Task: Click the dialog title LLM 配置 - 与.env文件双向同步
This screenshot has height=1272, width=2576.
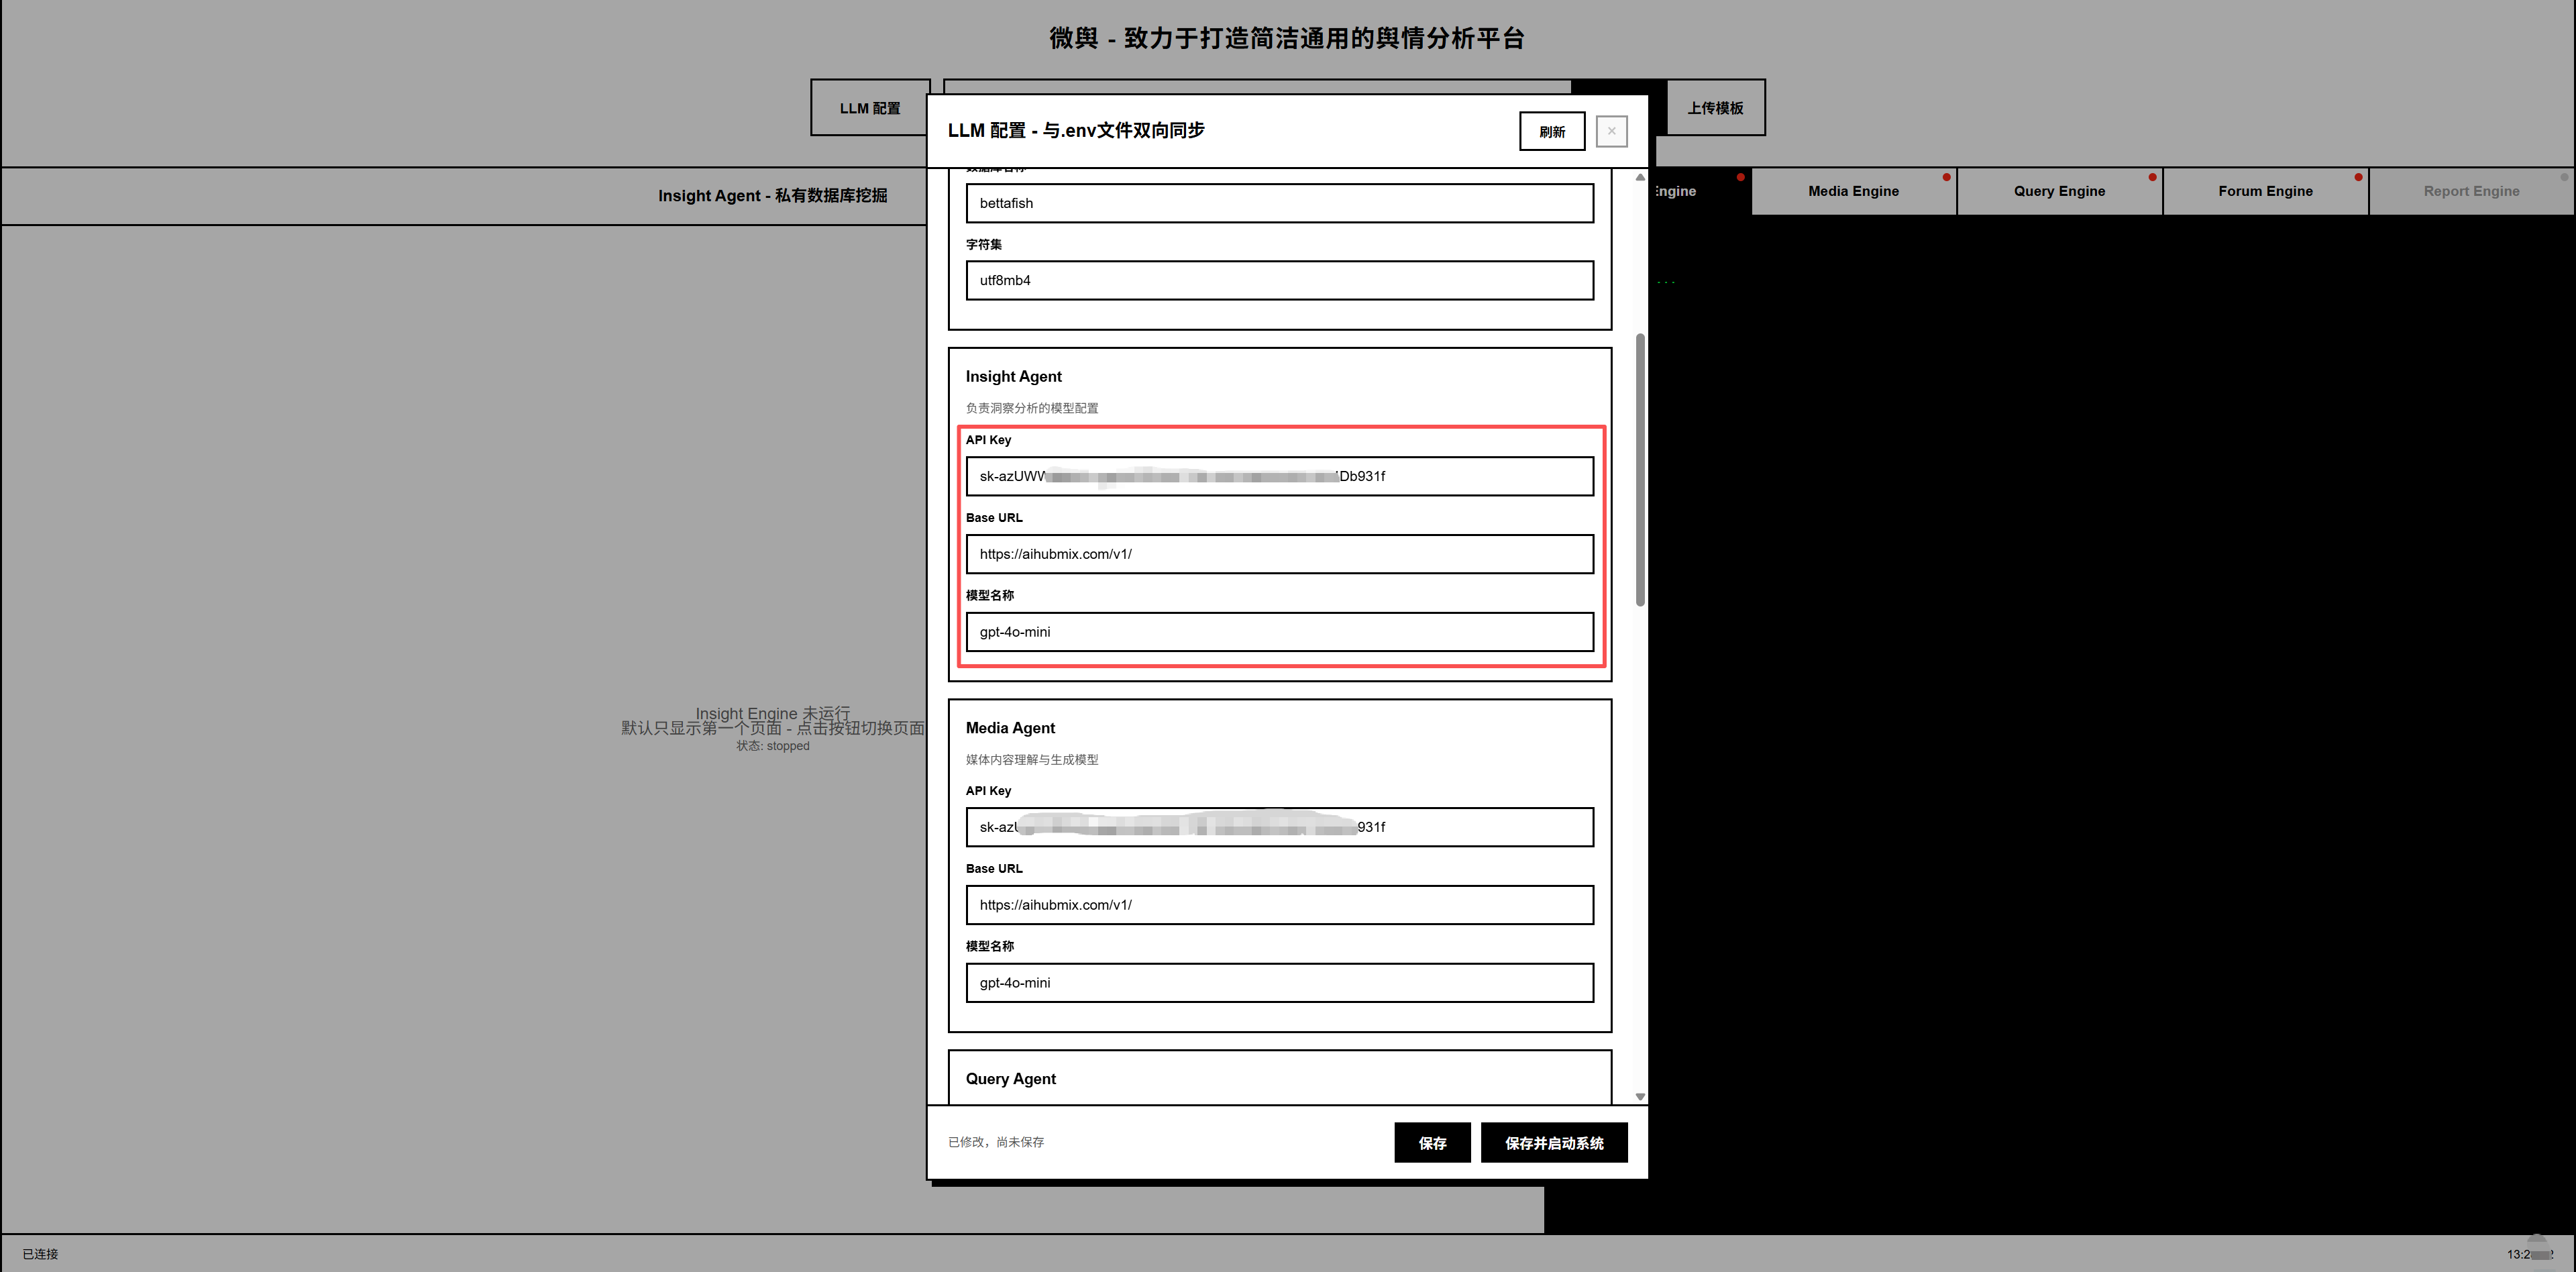Action: point(1076,131)
